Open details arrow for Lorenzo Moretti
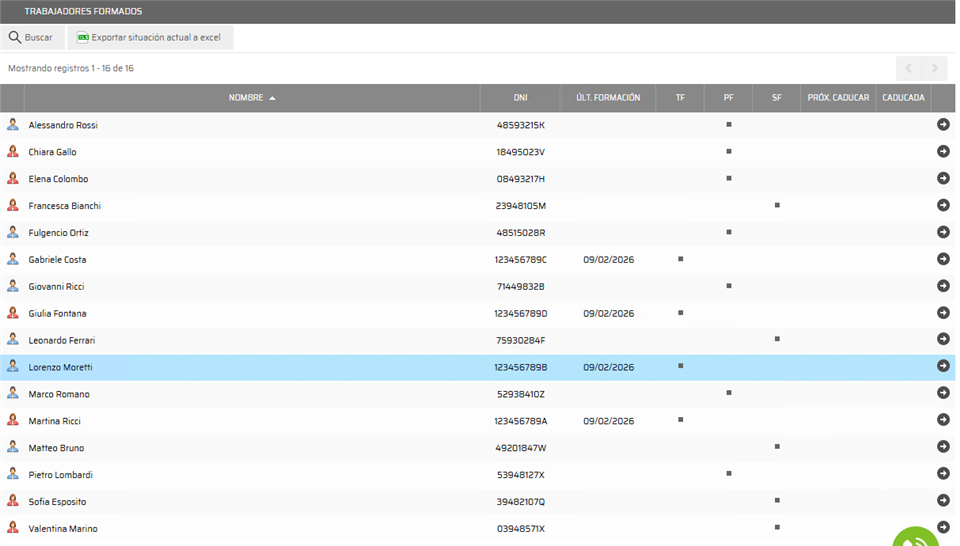Viewport: 960px width, 546px height. click(x=943, y=365)
